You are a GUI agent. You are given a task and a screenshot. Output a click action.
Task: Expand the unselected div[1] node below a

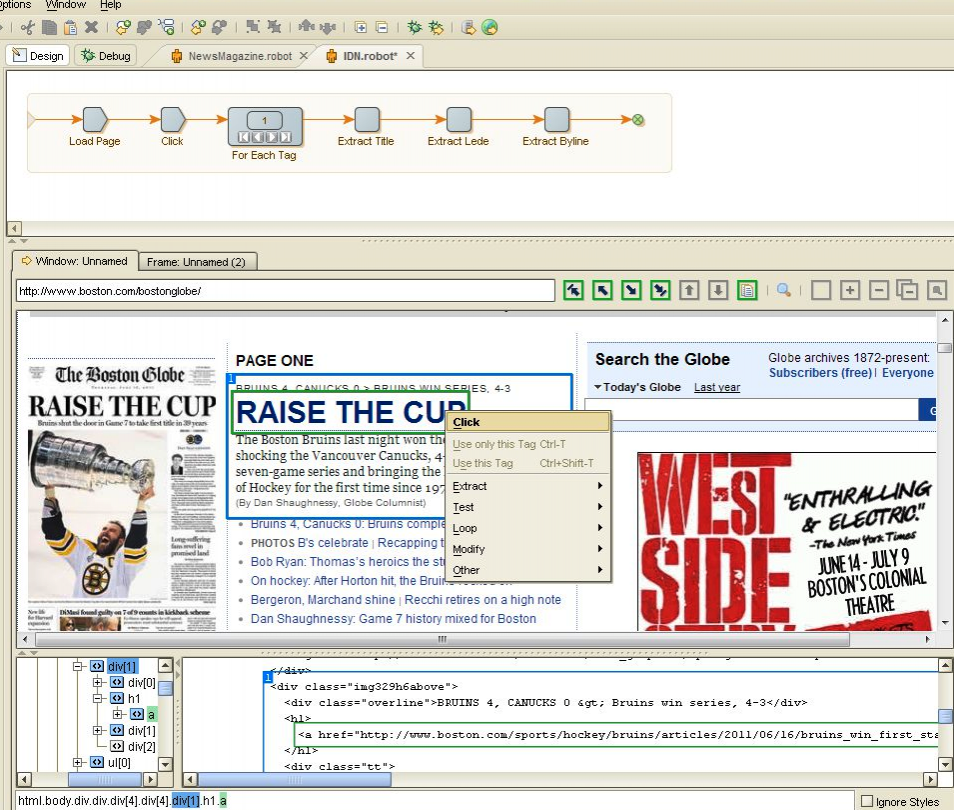click(x=97, y=730)
